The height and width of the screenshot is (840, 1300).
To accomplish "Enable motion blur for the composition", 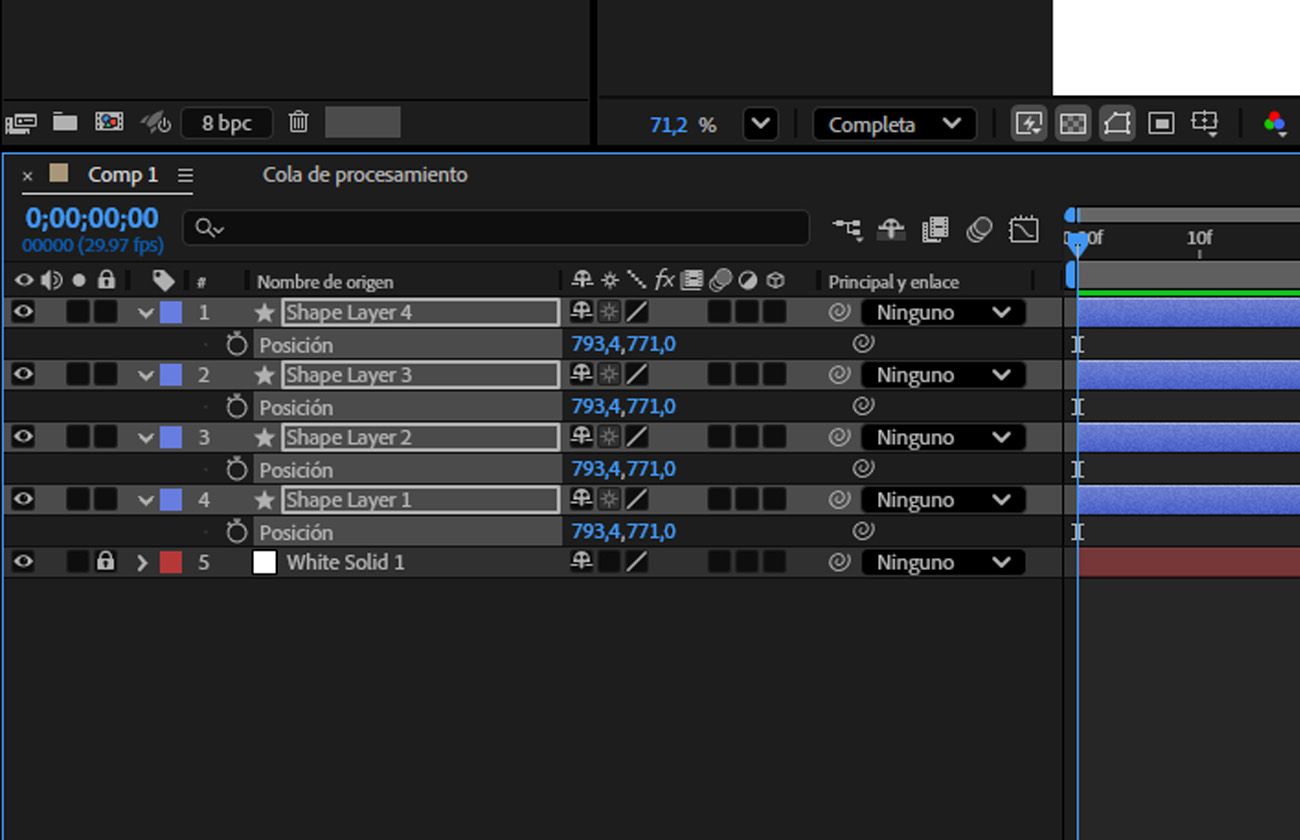I will coord(979,230).
